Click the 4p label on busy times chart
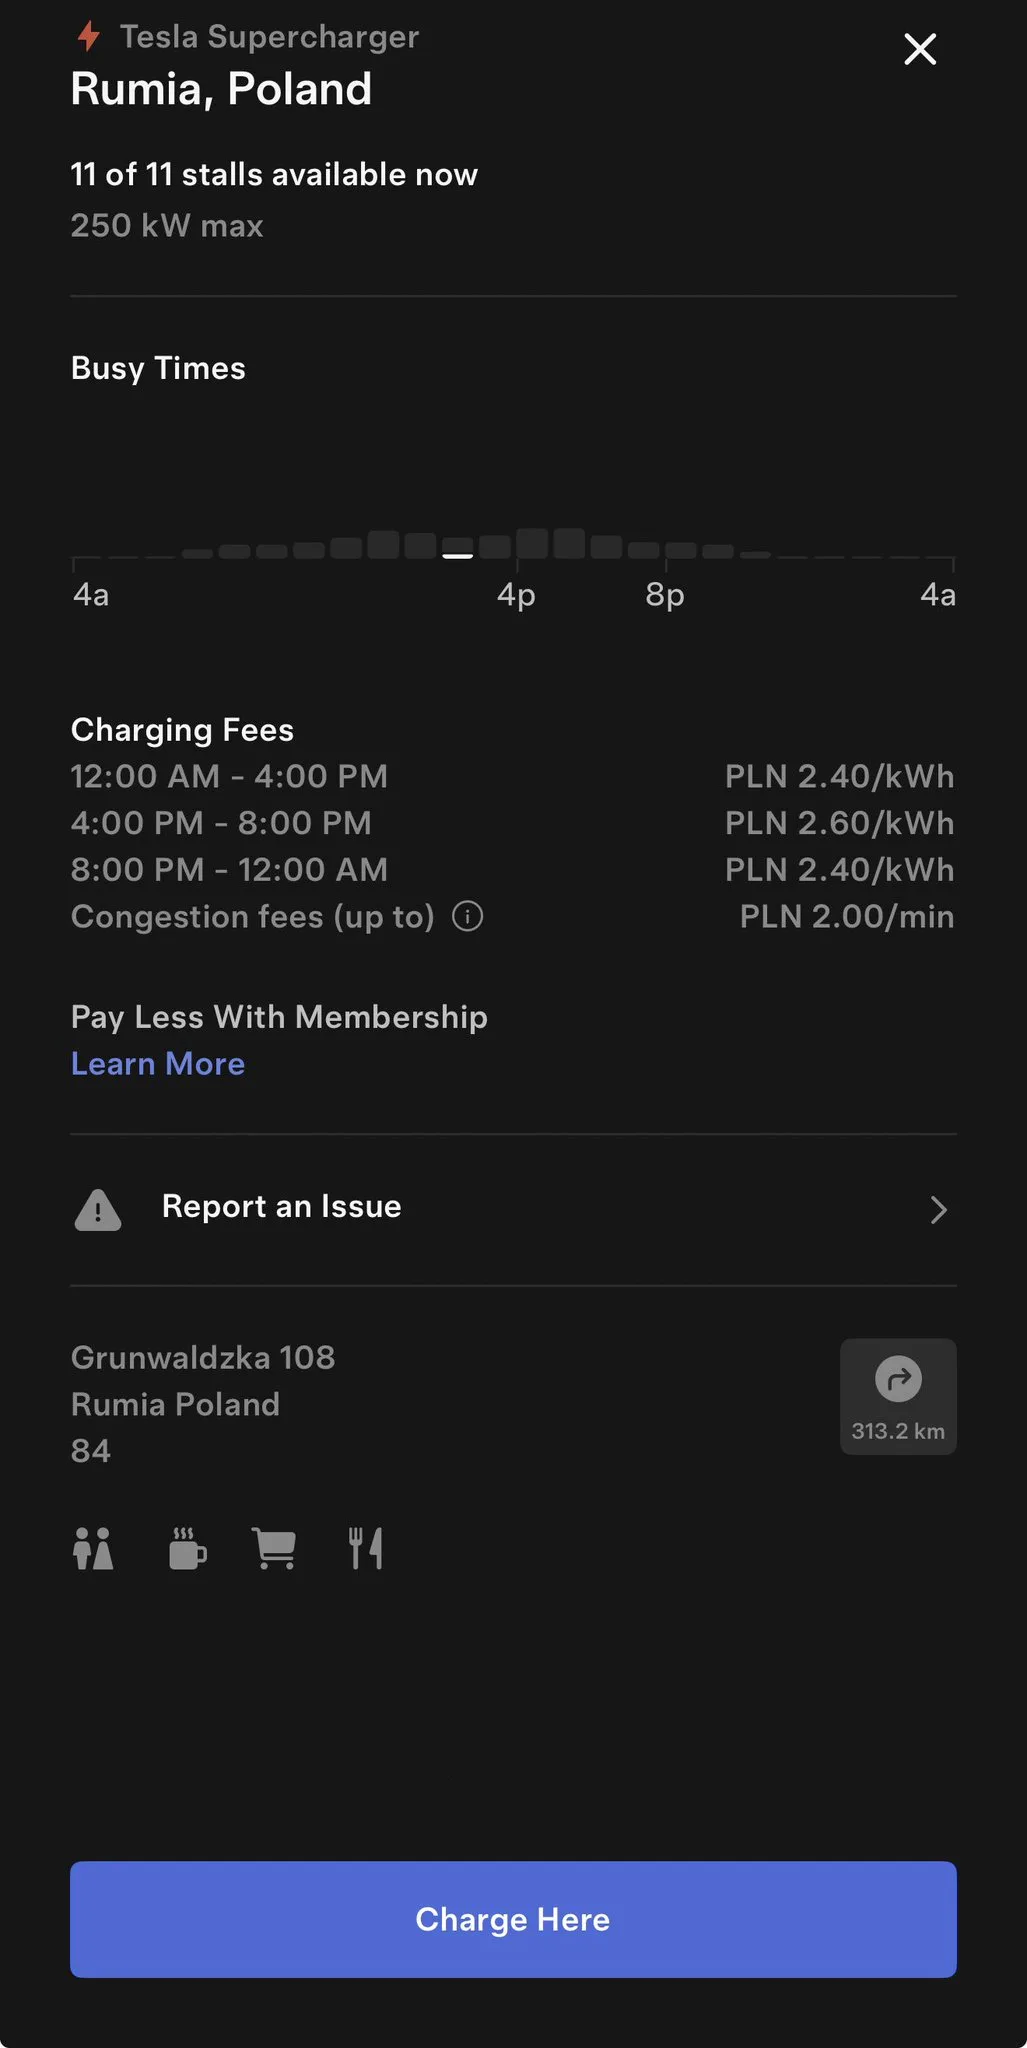1027x2048 pixels. [516, 595]
